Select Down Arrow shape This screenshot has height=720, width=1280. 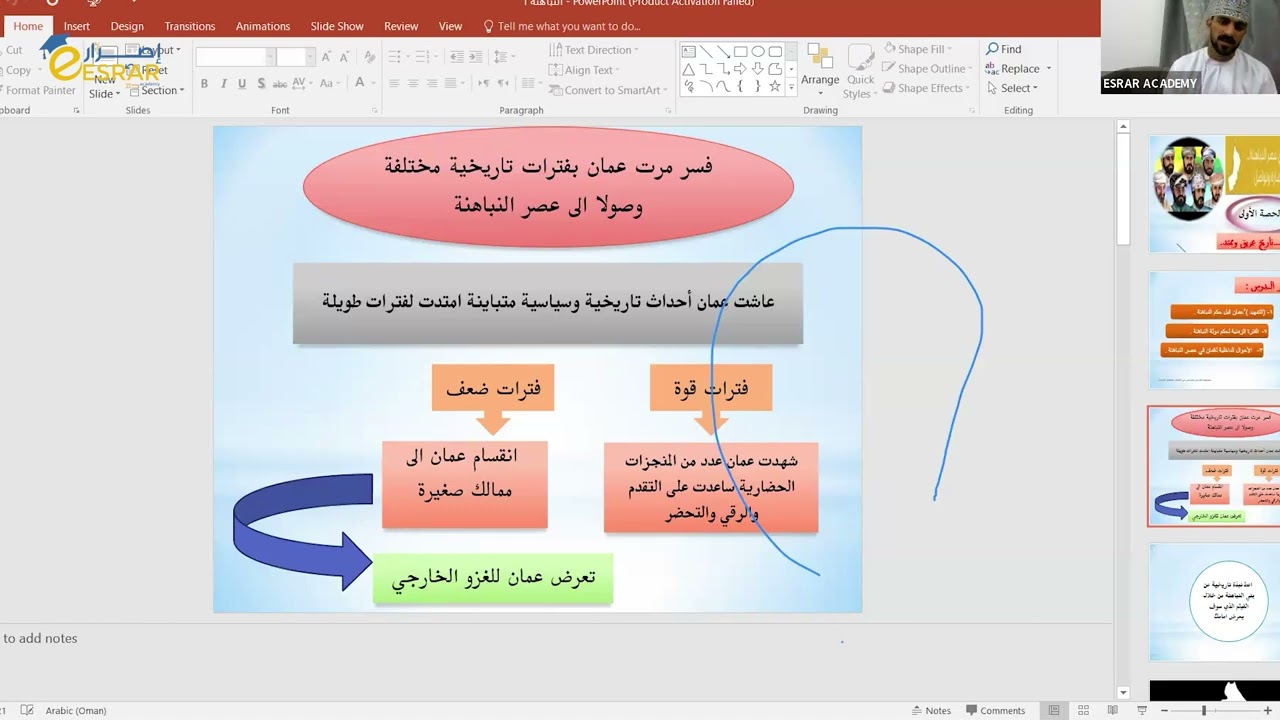[758, 69]
